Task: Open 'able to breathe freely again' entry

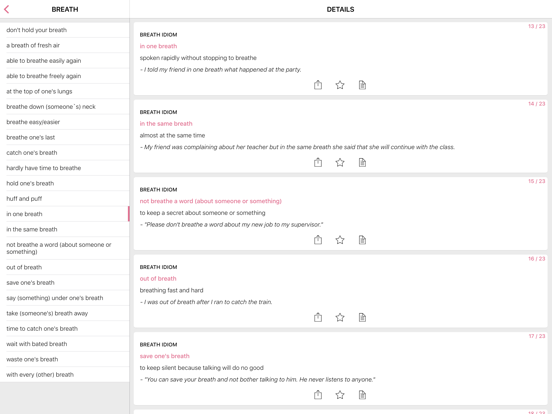Action: point(65,76)
